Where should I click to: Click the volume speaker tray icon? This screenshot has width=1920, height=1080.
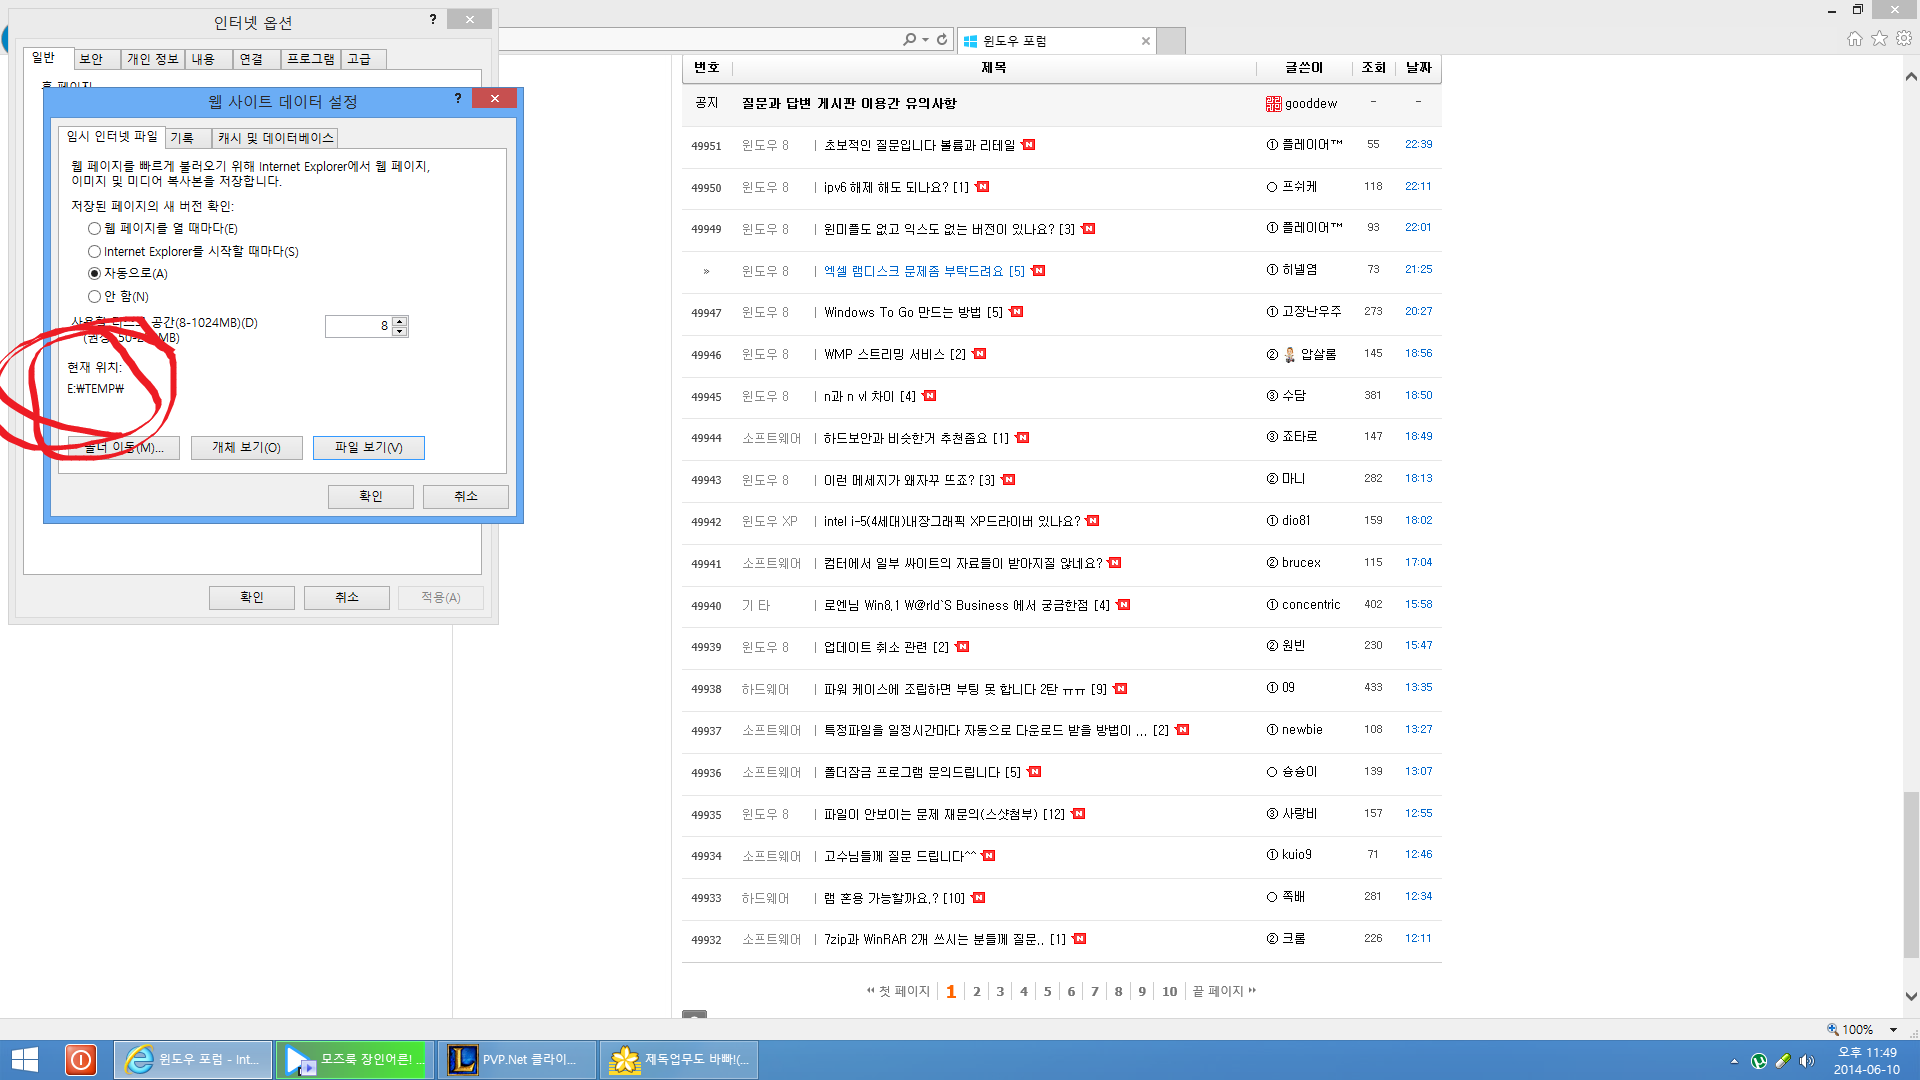click(1807, 1061)
